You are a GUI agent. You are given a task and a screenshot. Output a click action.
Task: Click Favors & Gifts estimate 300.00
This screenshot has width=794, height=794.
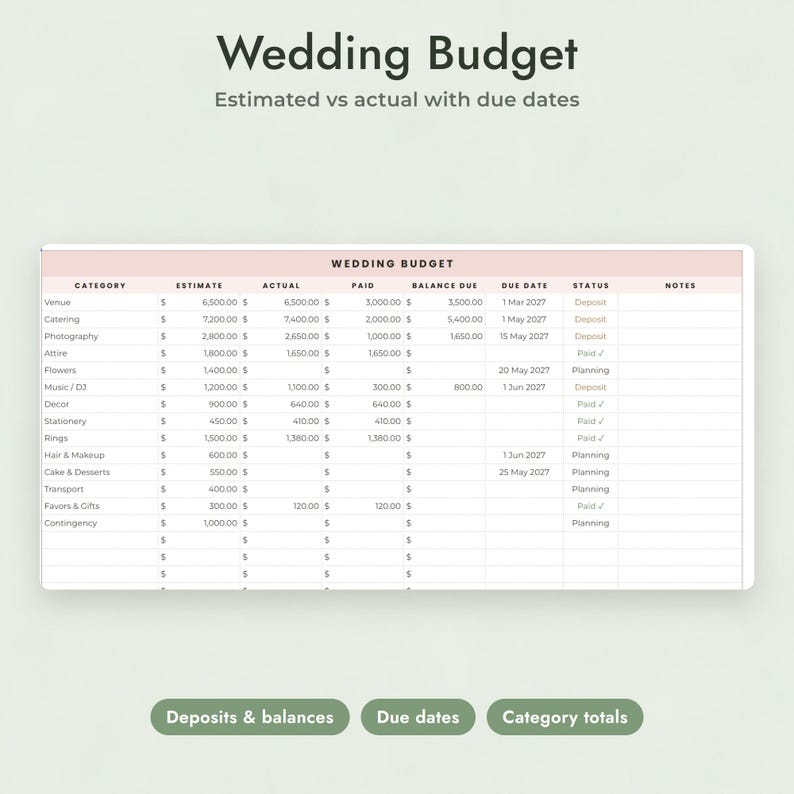(x=199, y=506)
